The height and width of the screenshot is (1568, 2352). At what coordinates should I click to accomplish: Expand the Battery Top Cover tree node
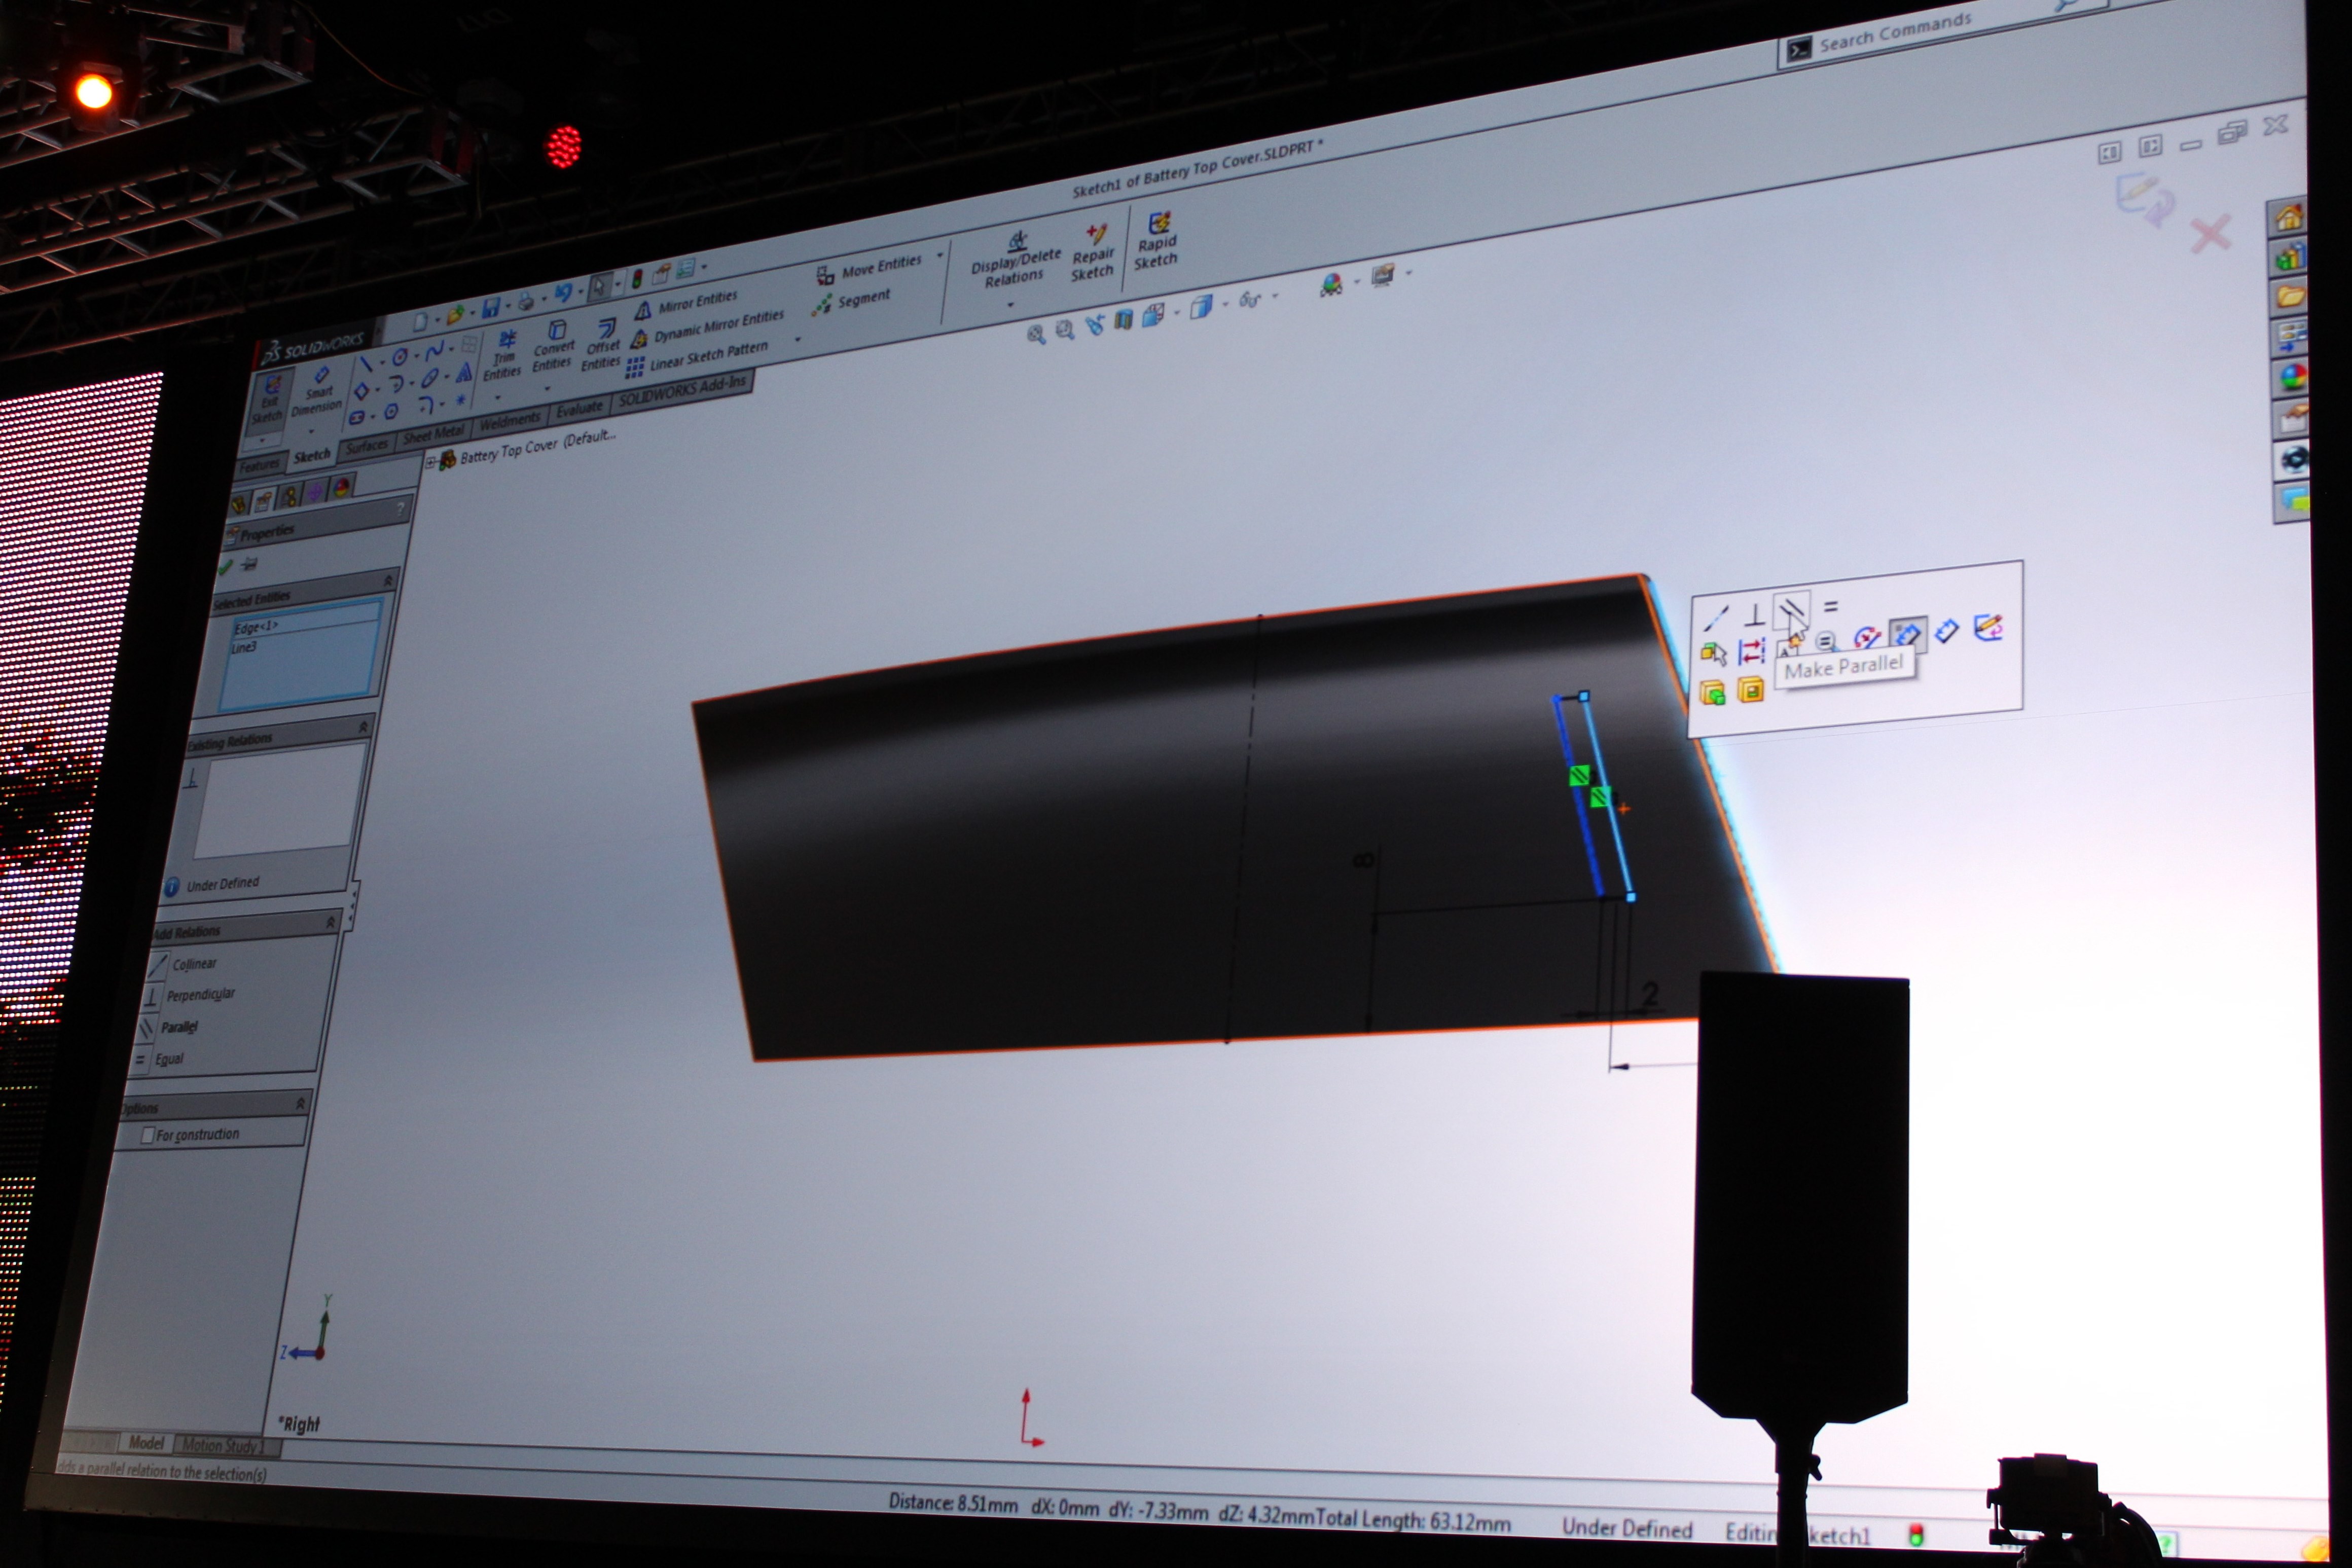click(431, 462)
